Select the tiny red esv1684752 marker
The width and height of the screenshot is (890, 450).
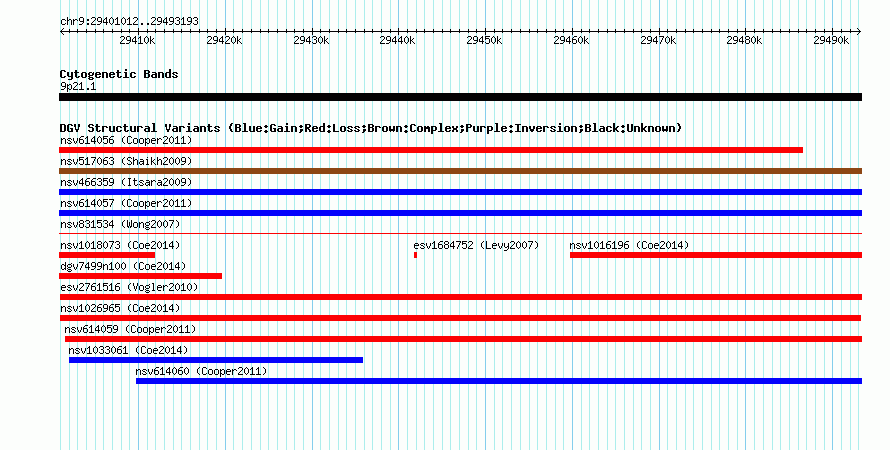point(415,255)
